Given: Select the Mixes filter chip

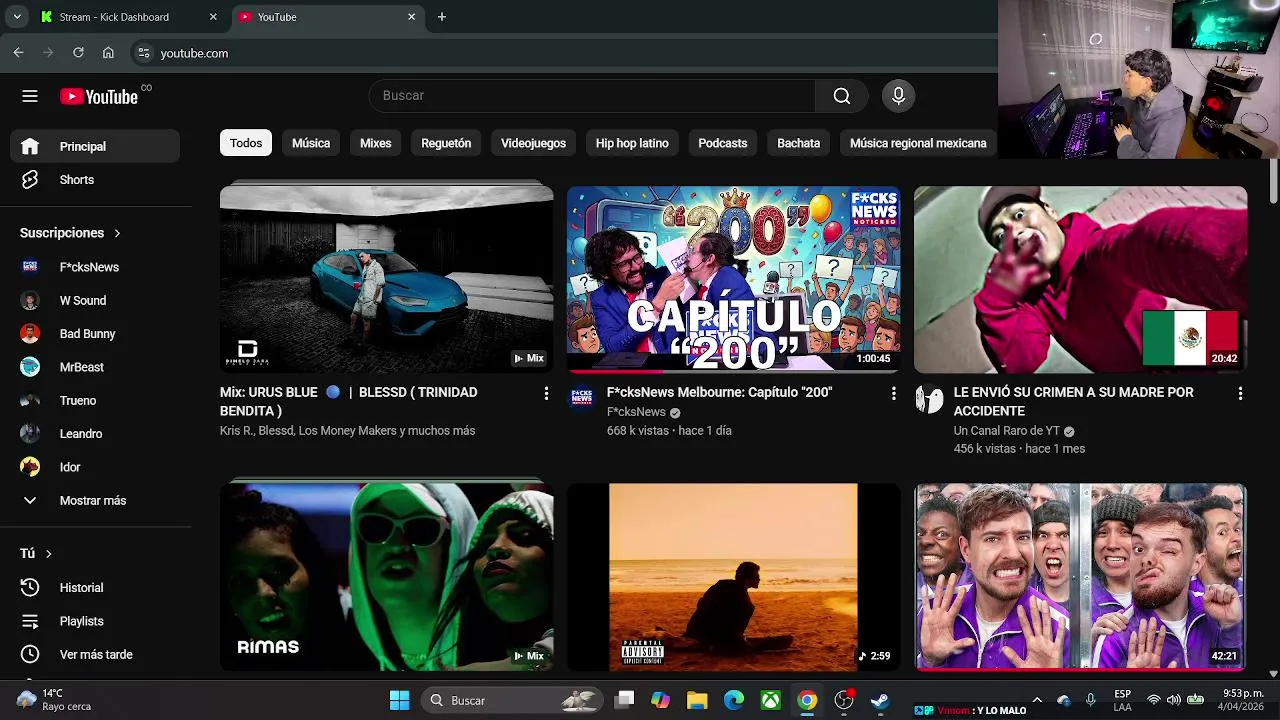Looking at the screenshot, I should [376, 143].
